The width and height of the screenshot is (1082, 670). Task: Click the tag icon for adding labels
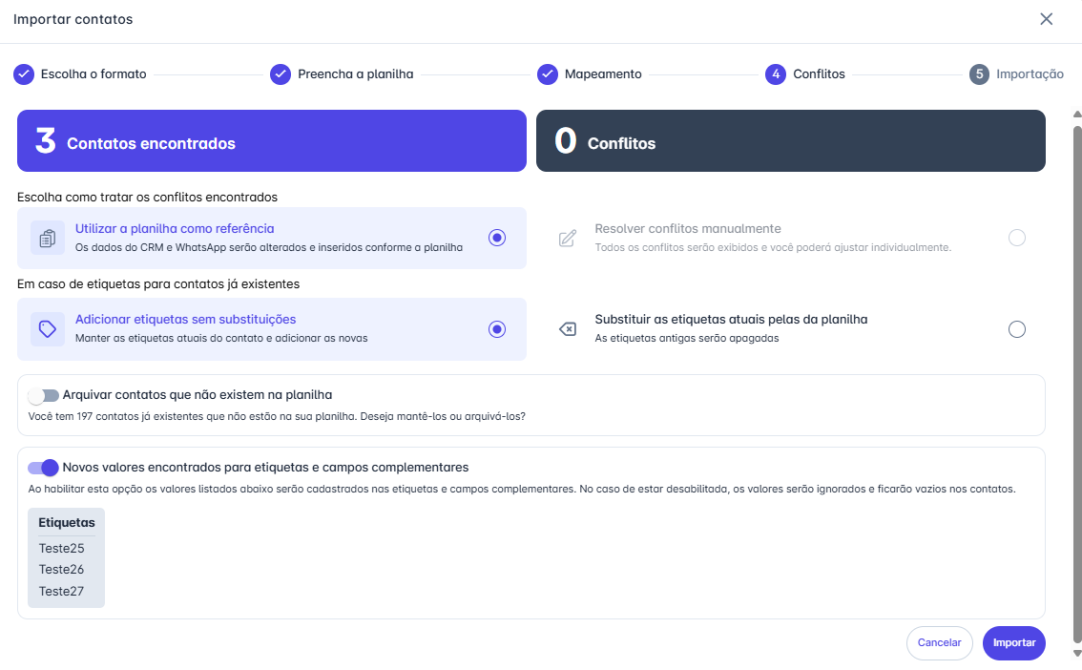coord(47,329)
